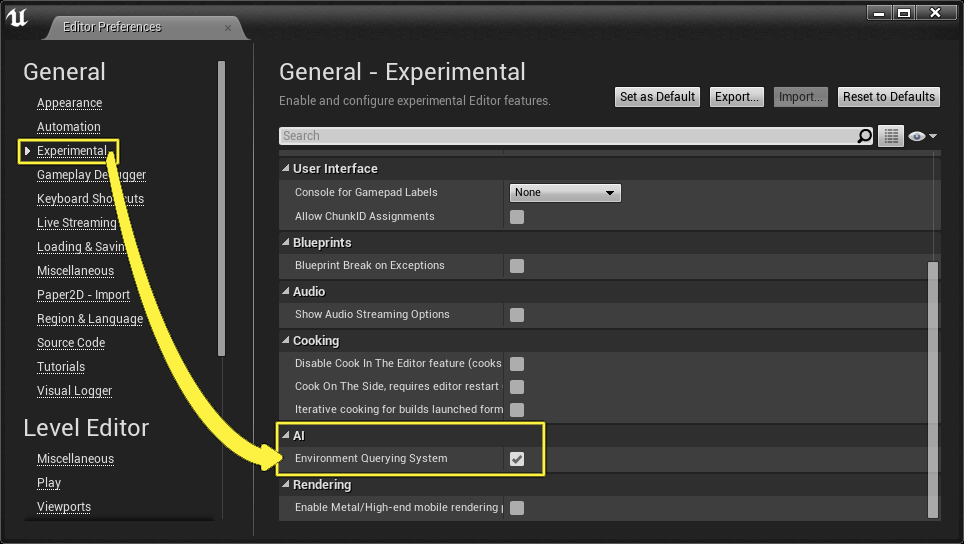The image size is (964, 544).
Task: Enable Blueprint Break on Exceptions
Action: coord(517,266)
